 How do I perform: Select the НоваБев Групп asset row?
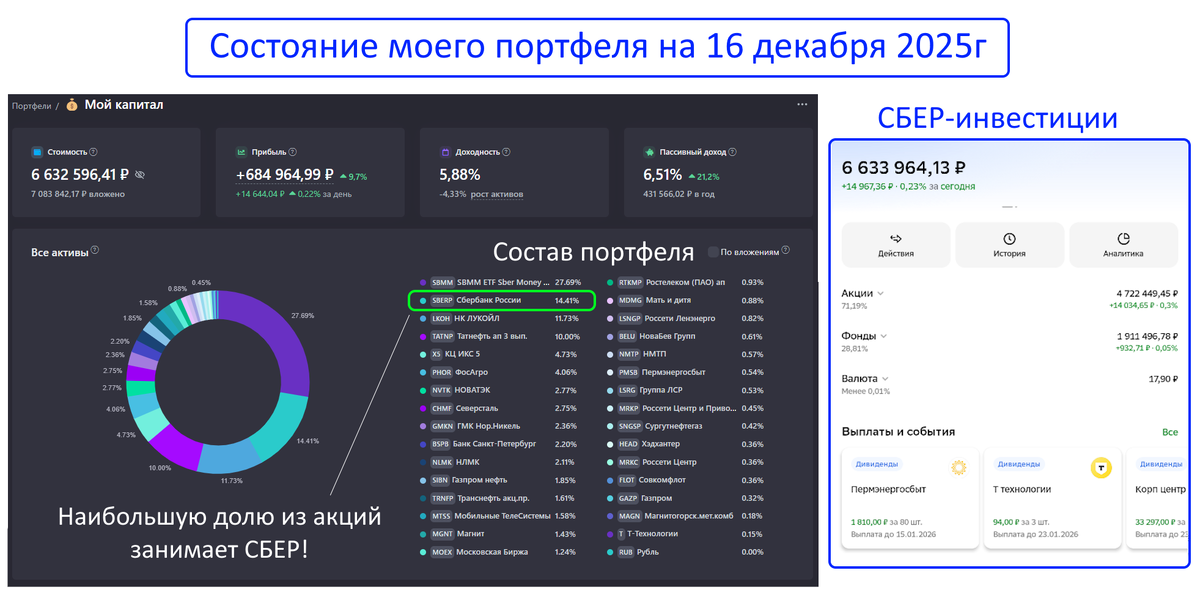(x=687, y=336)
